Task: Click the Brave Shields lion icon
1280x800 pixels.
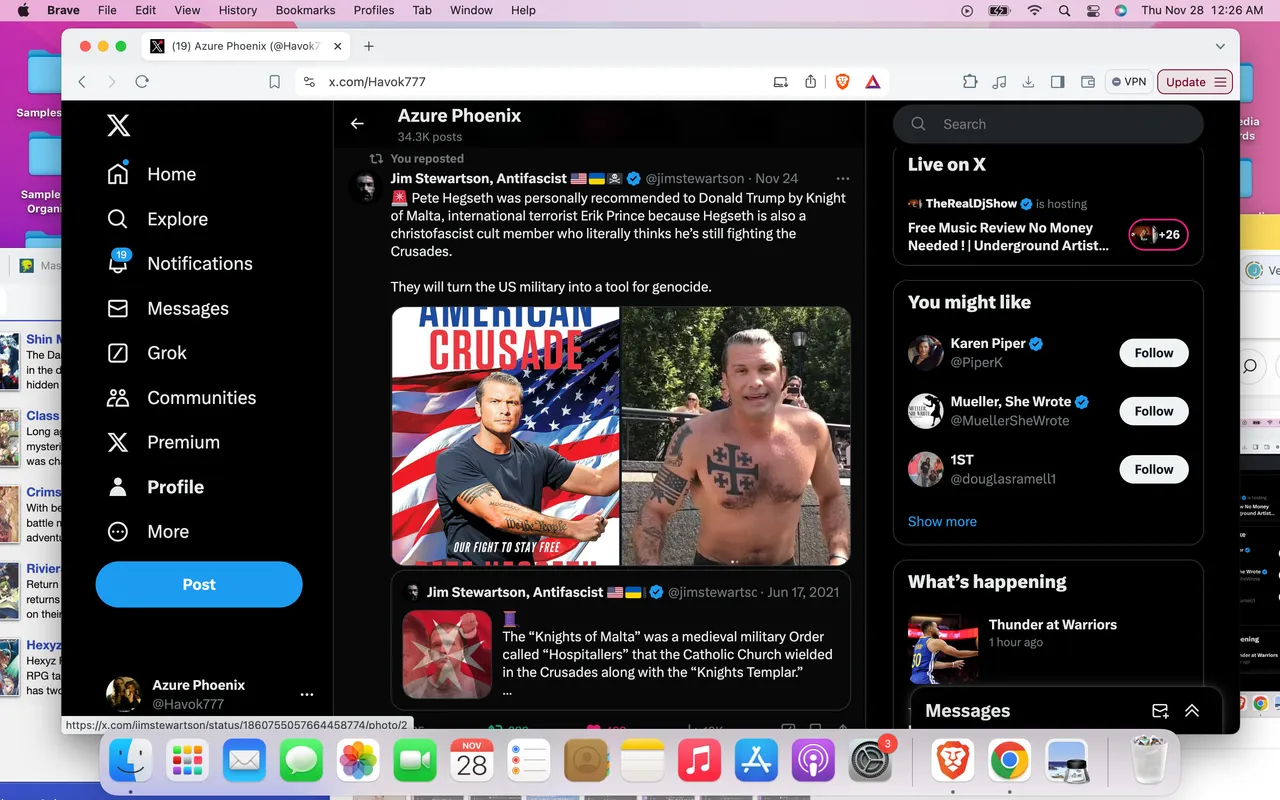Action: [x=843, y=82]
